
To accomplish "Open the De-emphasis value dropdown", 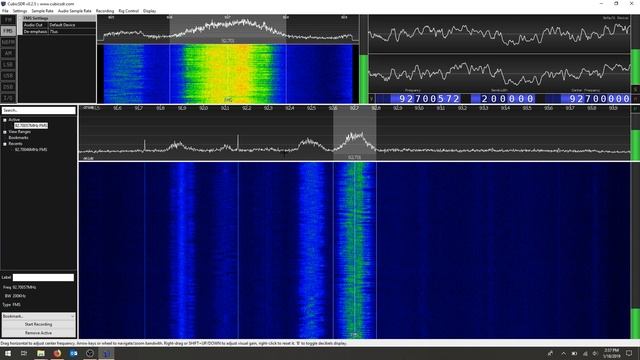I will point(72,31).
